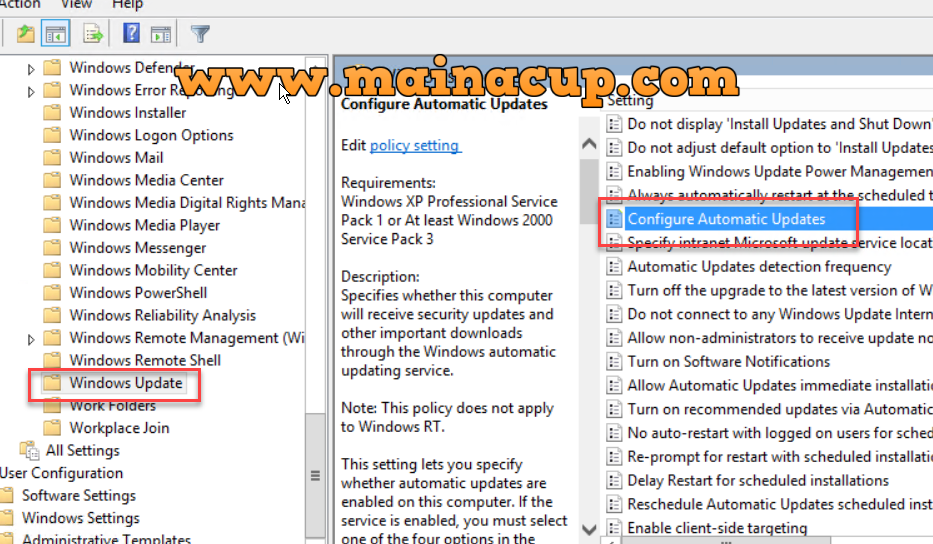Screen dimensions: 933x544
Task: Select Do not connect to Windows Update Internet policy
Action: point(779,314)
